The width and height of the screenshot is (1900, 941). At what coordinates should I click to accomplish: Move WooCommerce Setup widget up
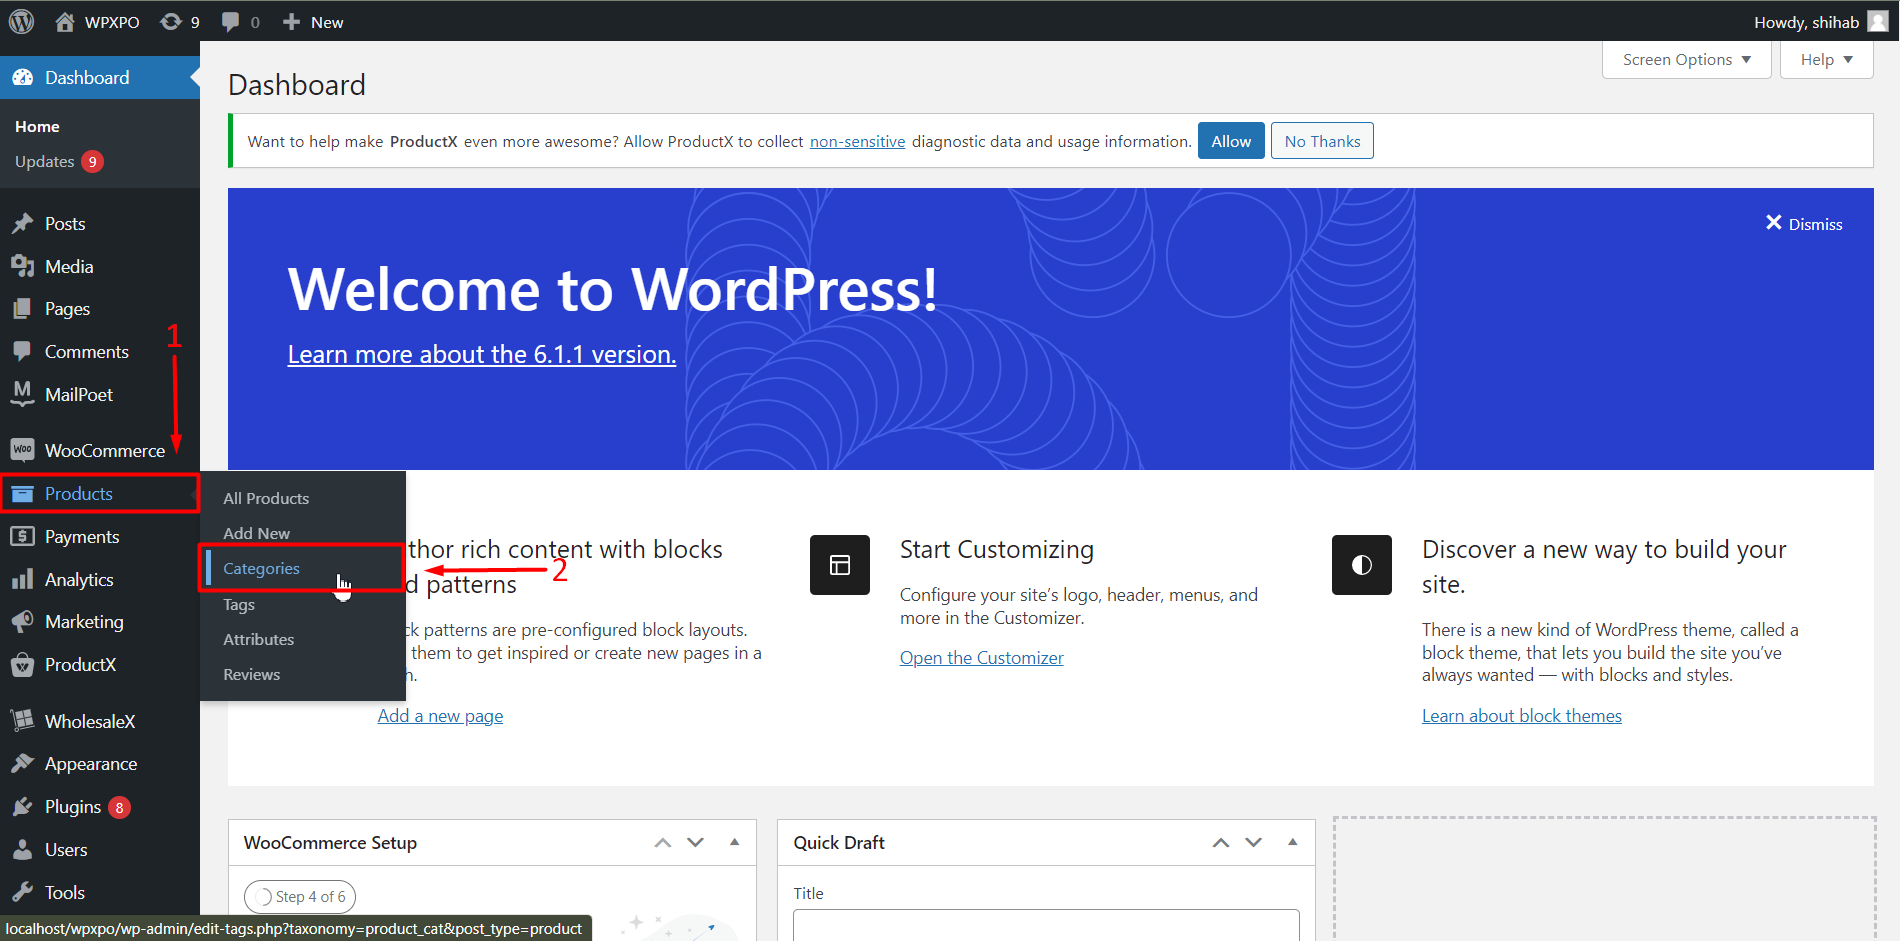663,843
